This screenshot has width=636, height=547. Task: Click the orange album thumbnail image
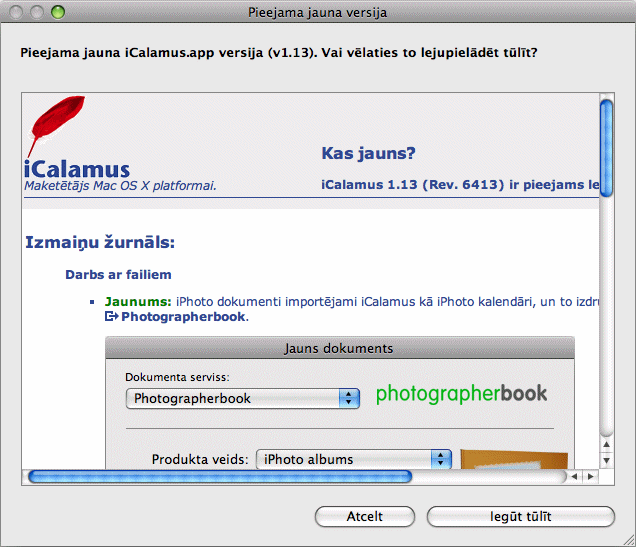pos(514,459)
